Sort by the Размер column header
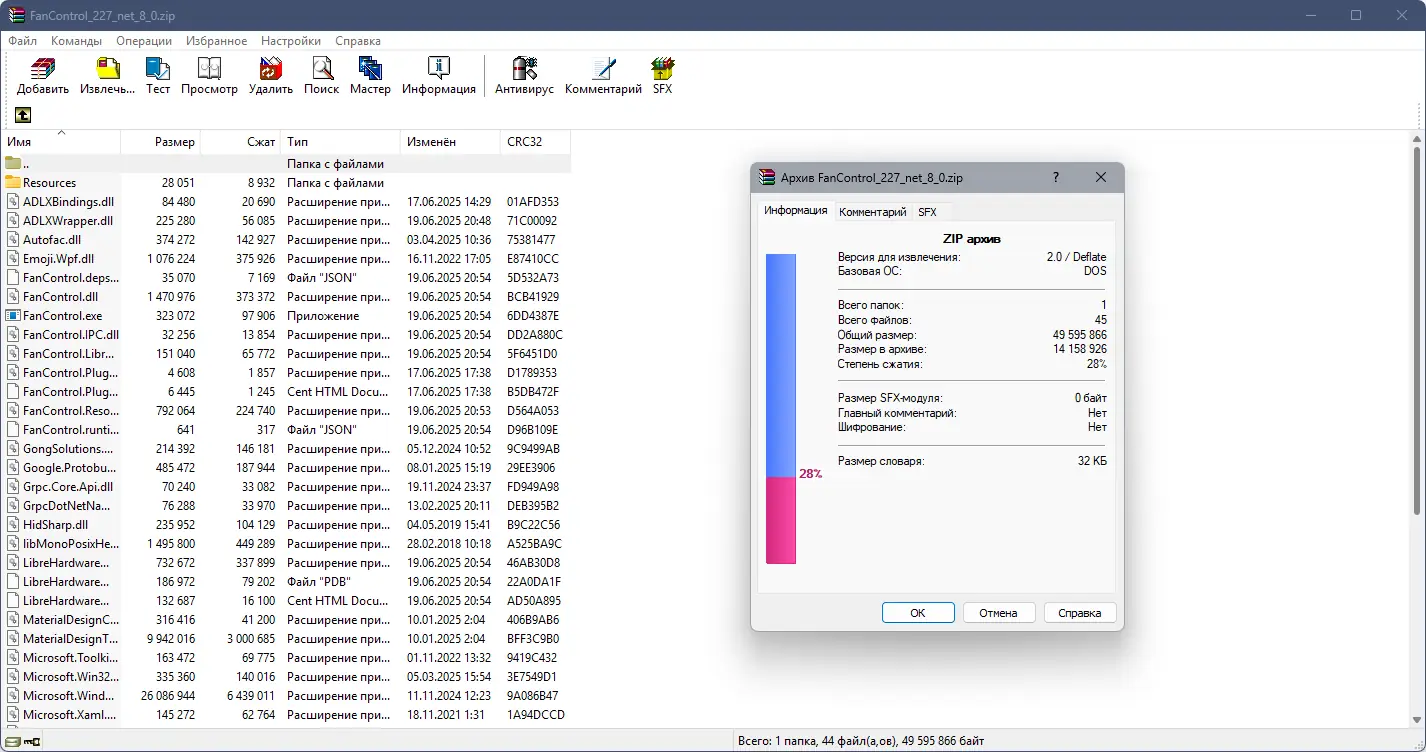 pos(161,142)
